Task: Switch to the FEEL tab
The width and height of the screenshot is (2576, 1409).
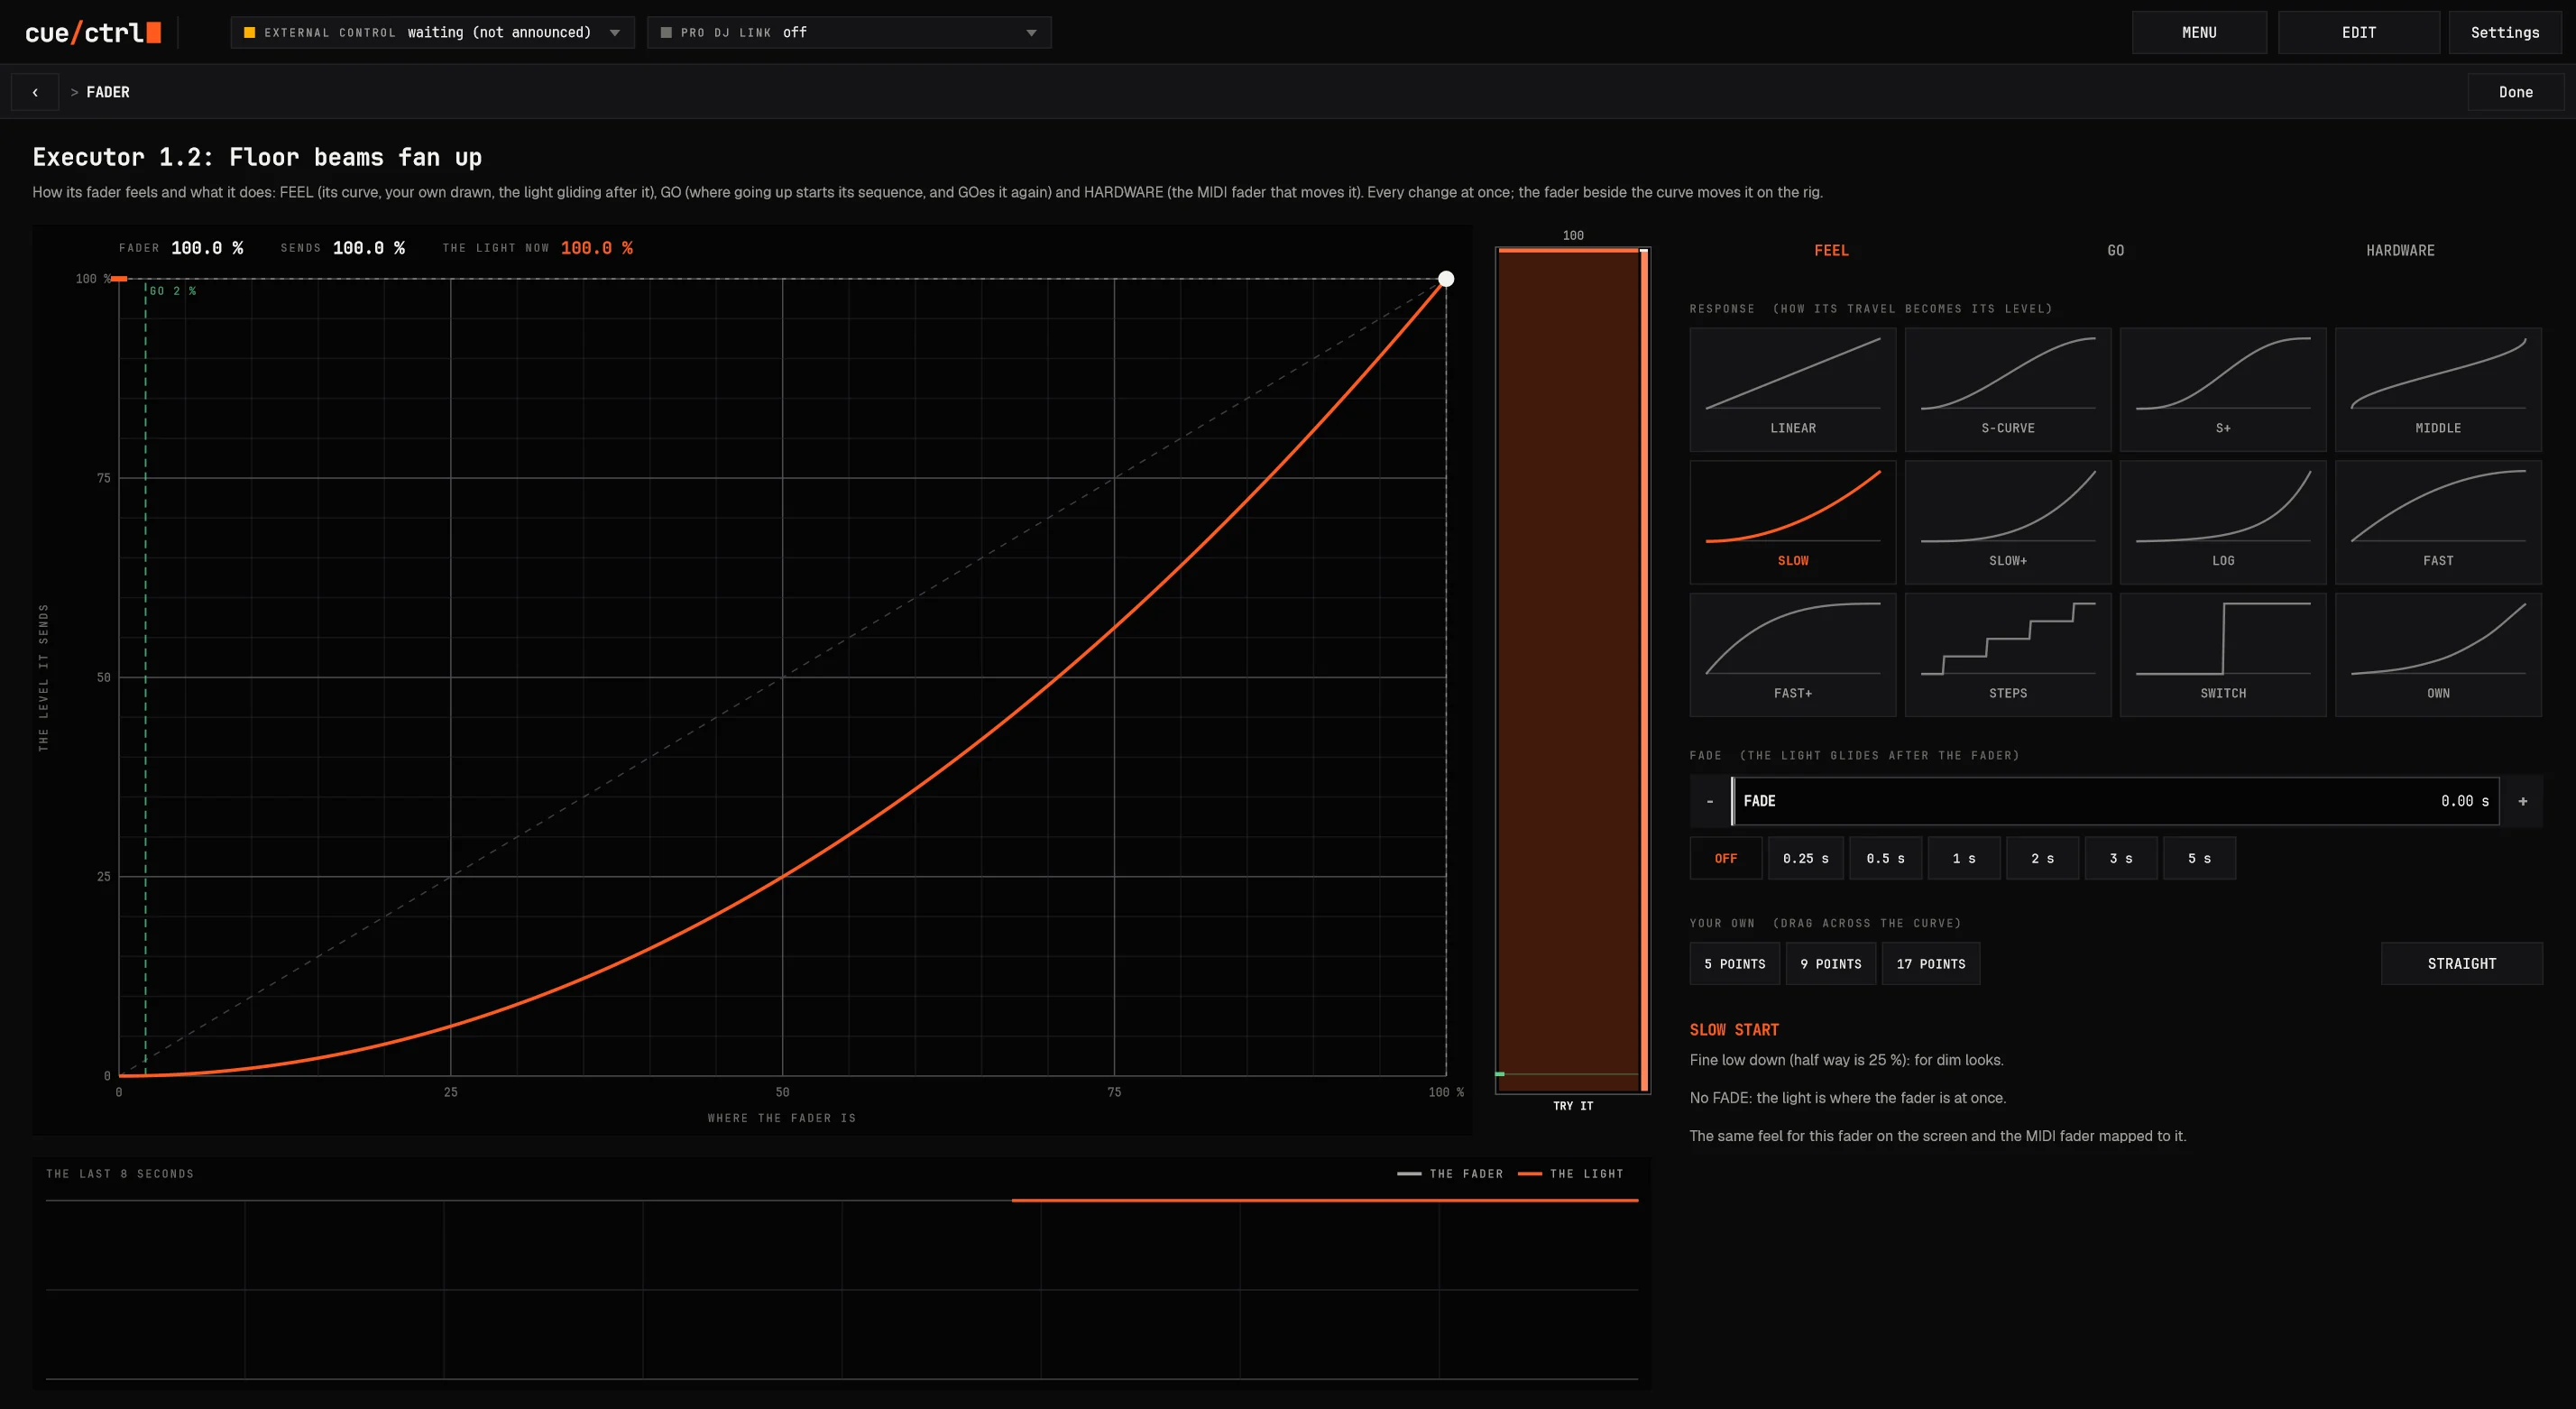Action: point(1831,250)
